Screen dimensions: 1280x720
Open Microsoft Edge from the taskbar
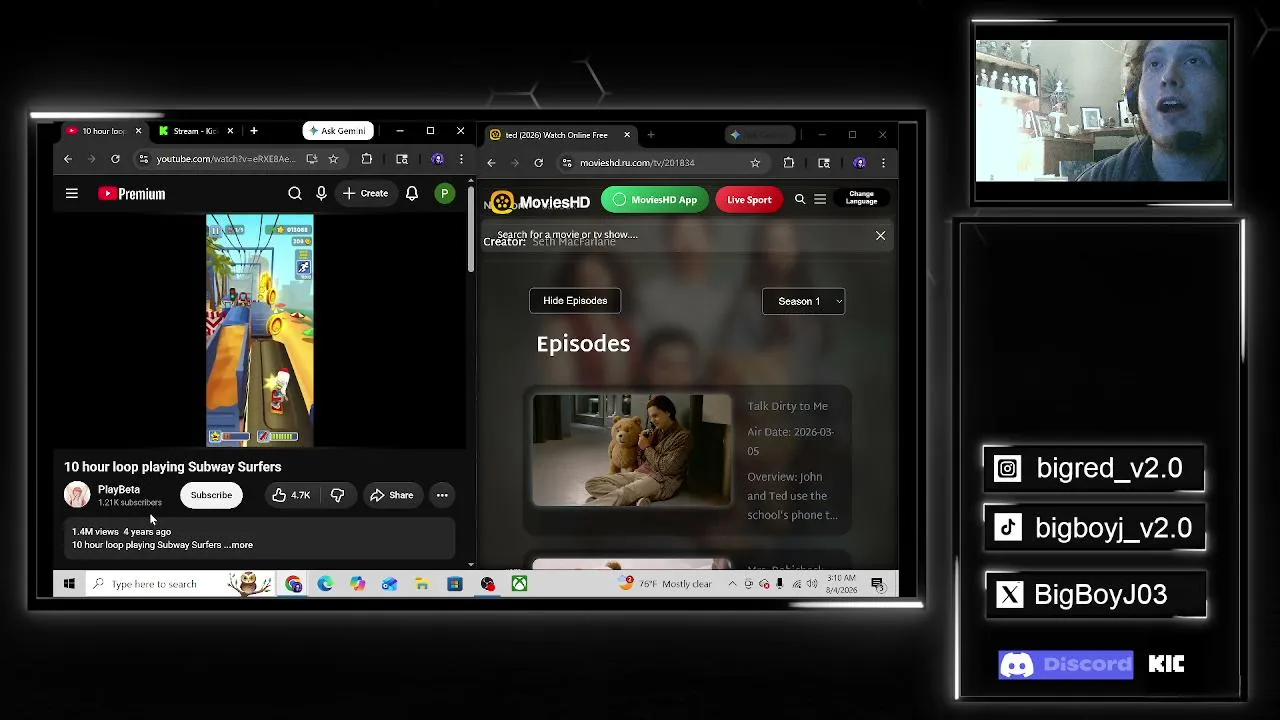pyautogui.click(x=325, y=584)
